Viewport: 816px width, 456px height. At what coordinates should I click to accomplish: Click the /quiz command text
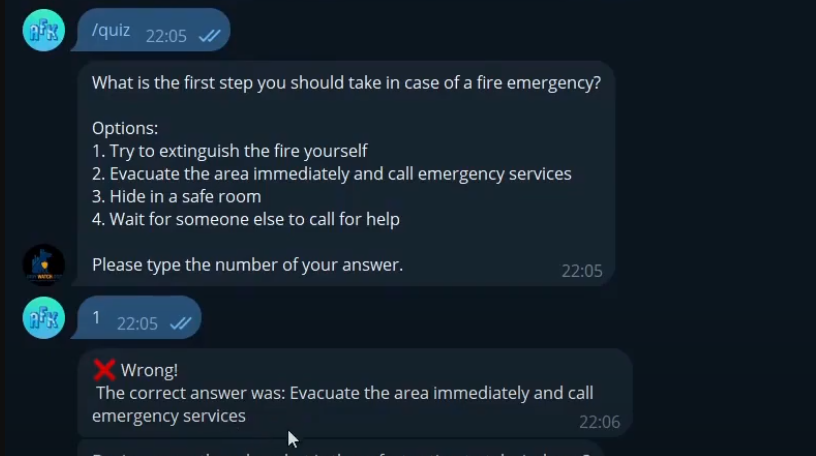[111, 30]
